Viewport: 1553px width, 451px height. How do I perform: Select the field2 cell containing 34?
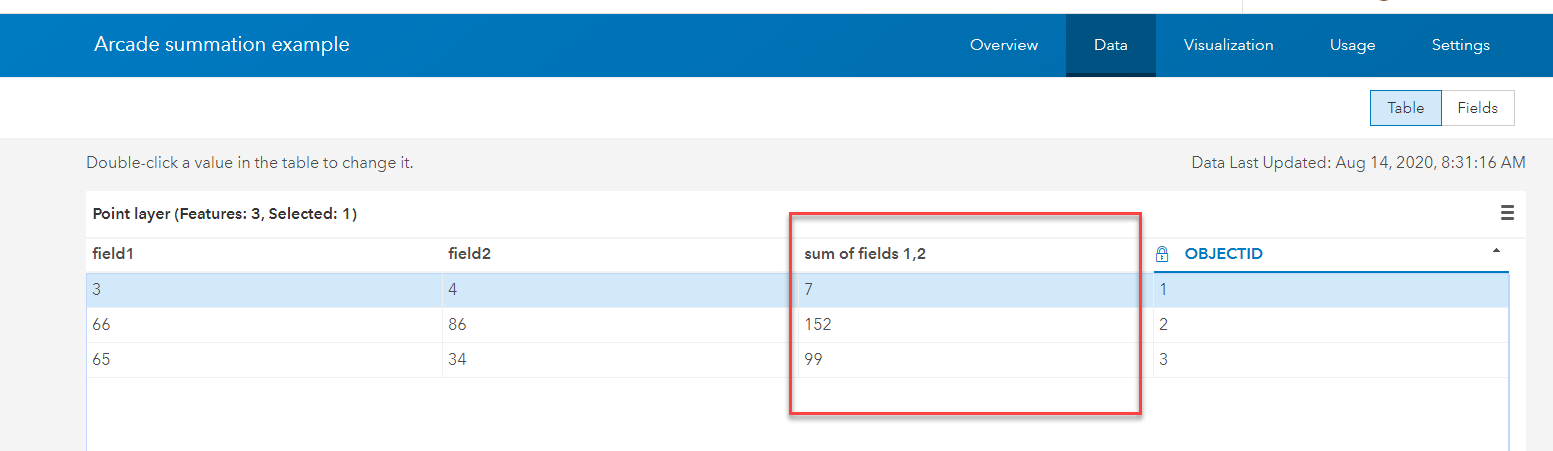457,360
